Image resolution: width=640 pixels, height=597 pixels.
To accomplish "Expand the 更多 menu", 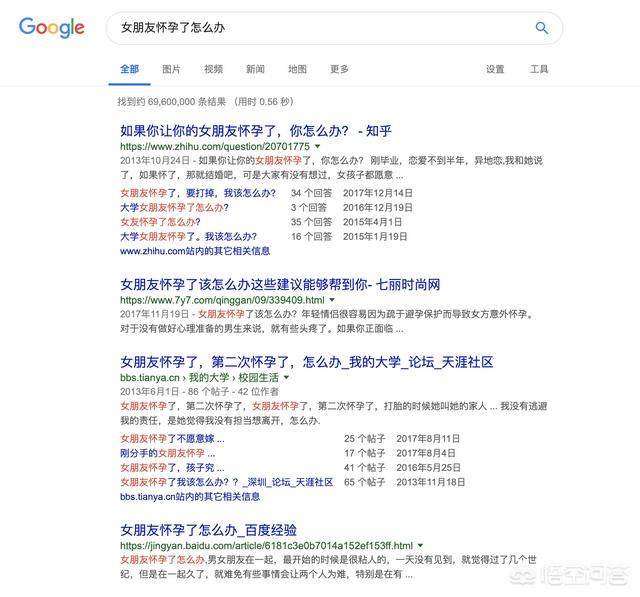I will (x=340, y=69).
